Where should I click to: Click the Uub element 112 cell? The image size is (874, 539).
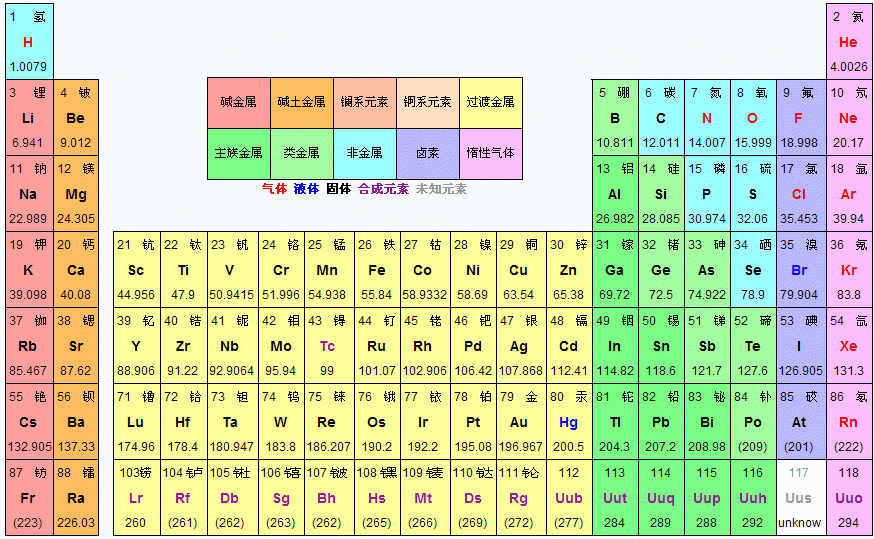point(569,498)
